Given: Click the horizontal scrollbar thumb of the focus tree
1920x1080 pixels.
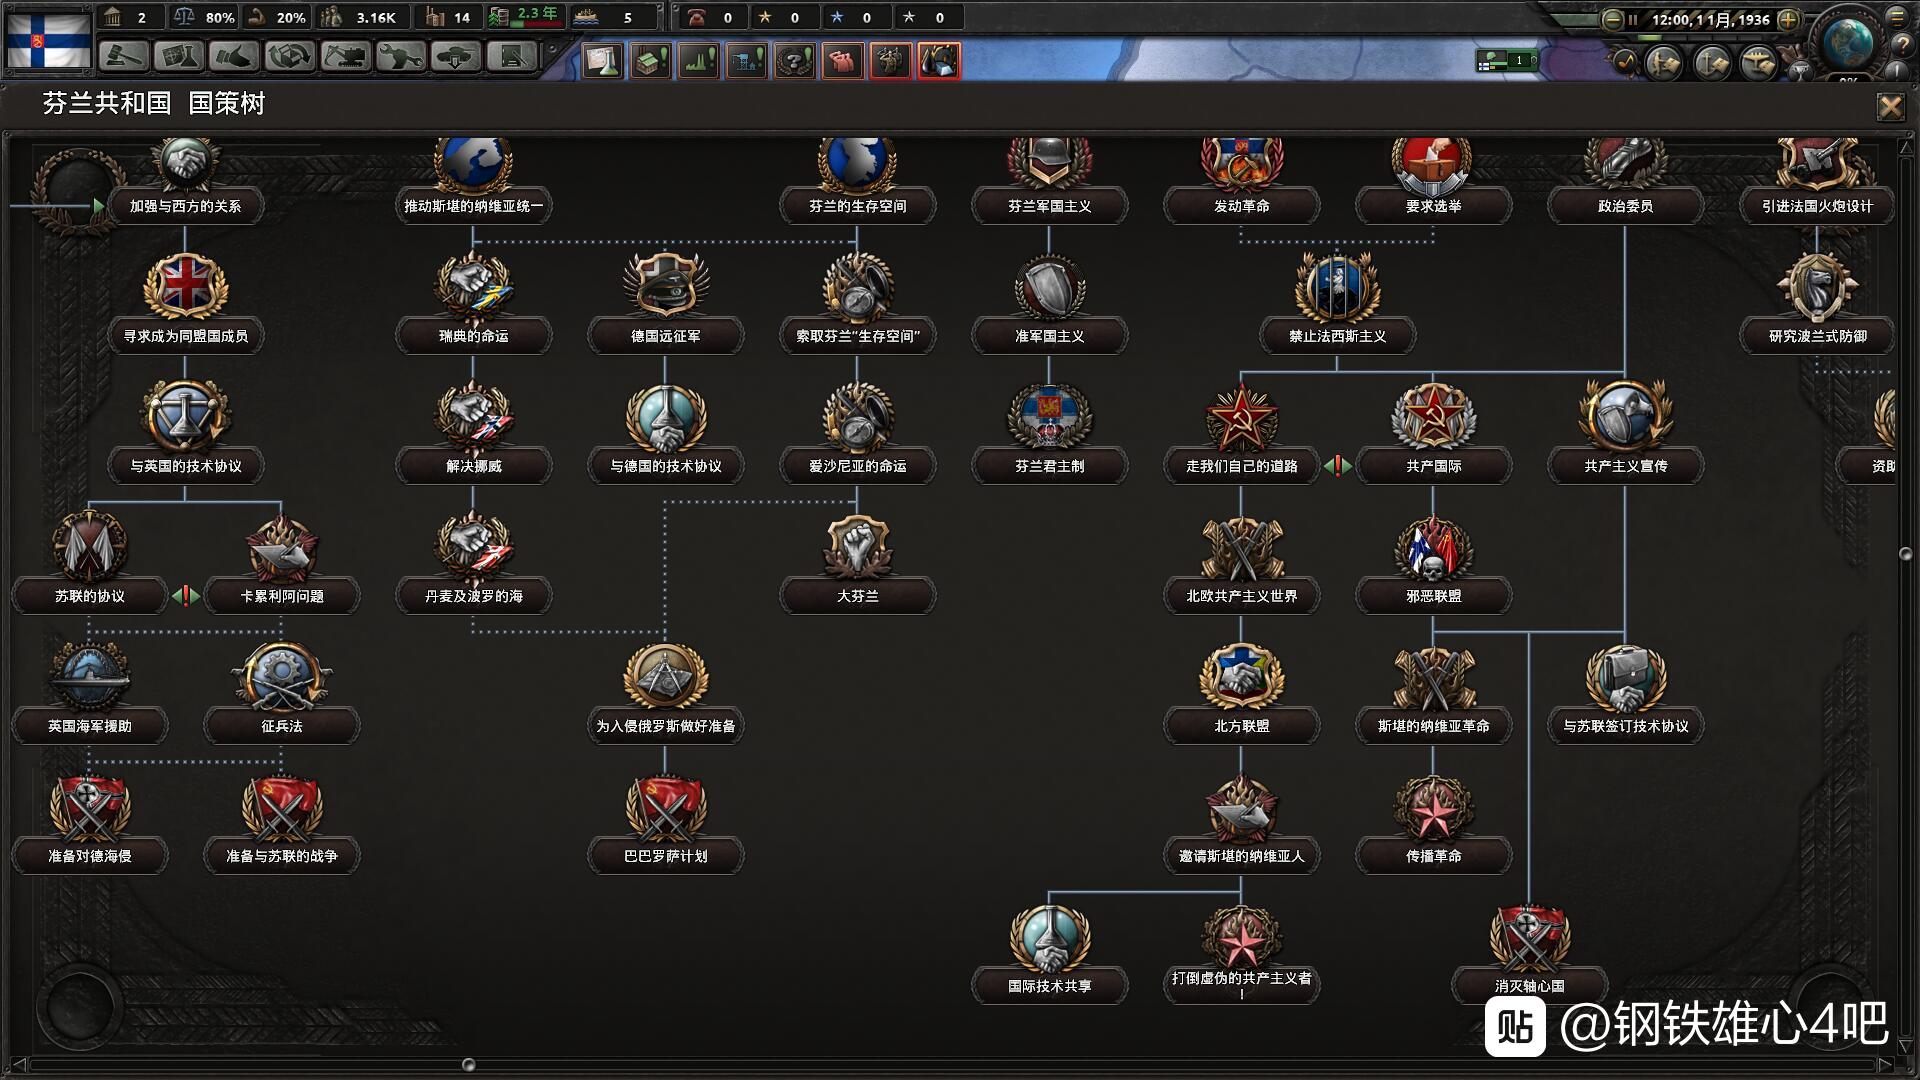Looking at the screenshot, I should 468,1064.
